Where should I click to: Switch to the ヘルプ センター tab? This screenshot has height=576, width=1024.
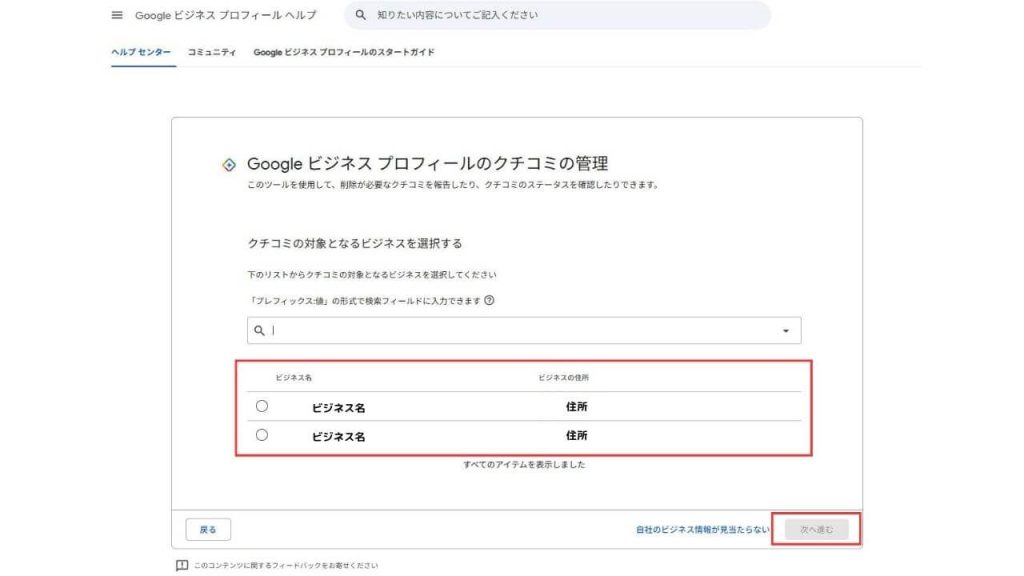coord(141,52)
